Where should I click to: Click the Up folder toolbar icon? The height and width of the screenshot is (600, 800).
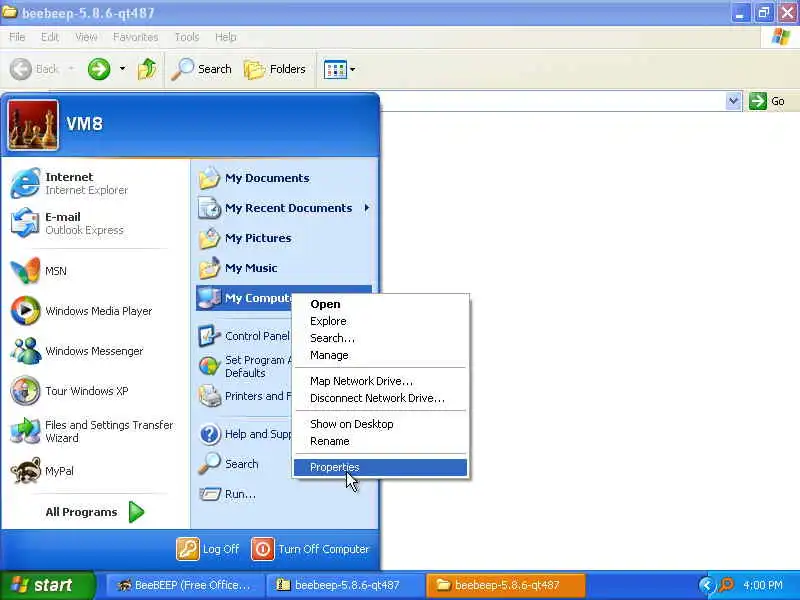pyautogui.click(x=147, y=69)
